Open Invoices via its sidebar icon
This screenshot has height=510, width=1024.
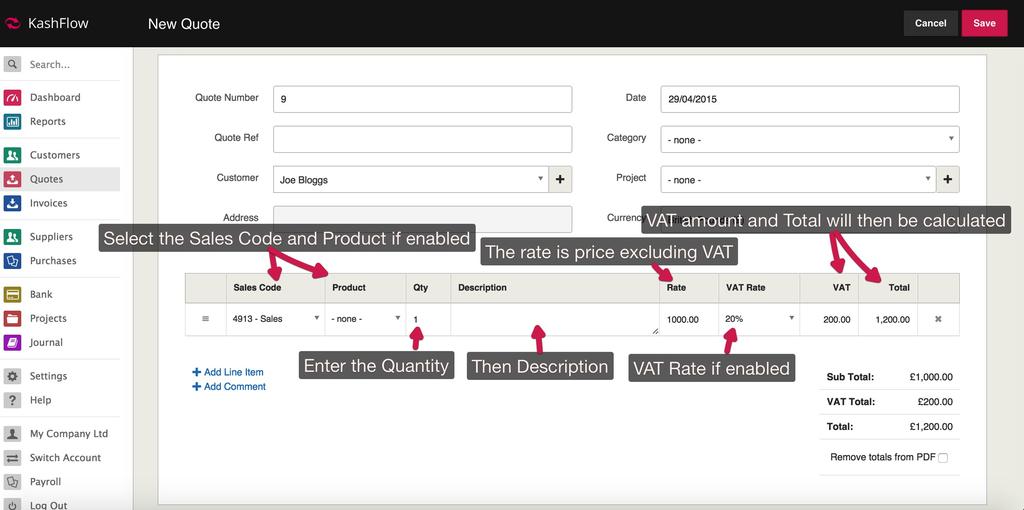12,203
